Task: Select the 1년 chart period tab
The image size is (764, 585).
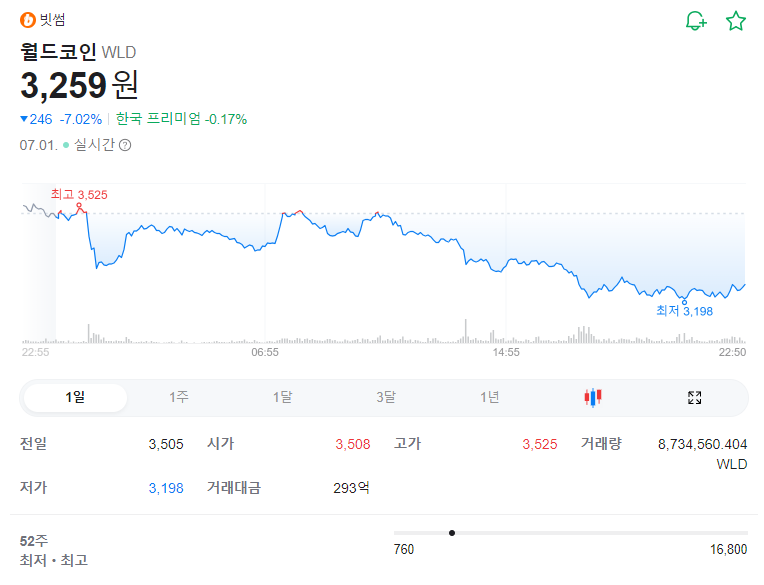Action: click(490, 397)
